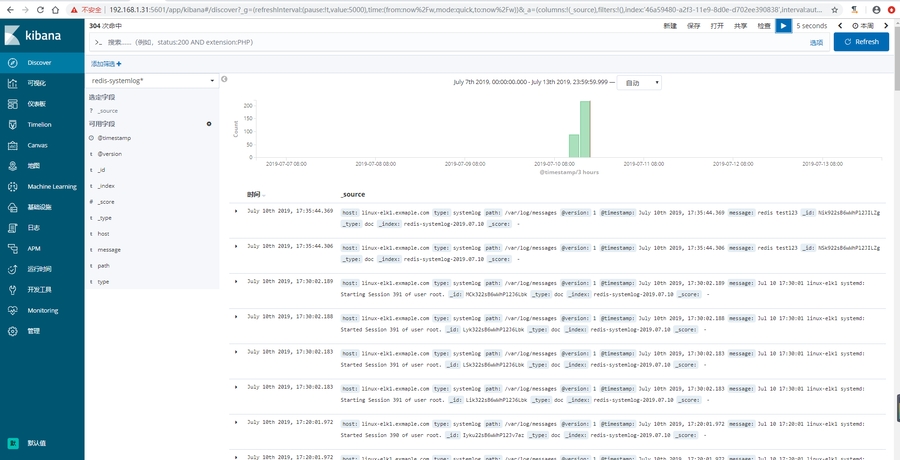Click 保存 in the top menu
The image size is (900, 460).
694,25
